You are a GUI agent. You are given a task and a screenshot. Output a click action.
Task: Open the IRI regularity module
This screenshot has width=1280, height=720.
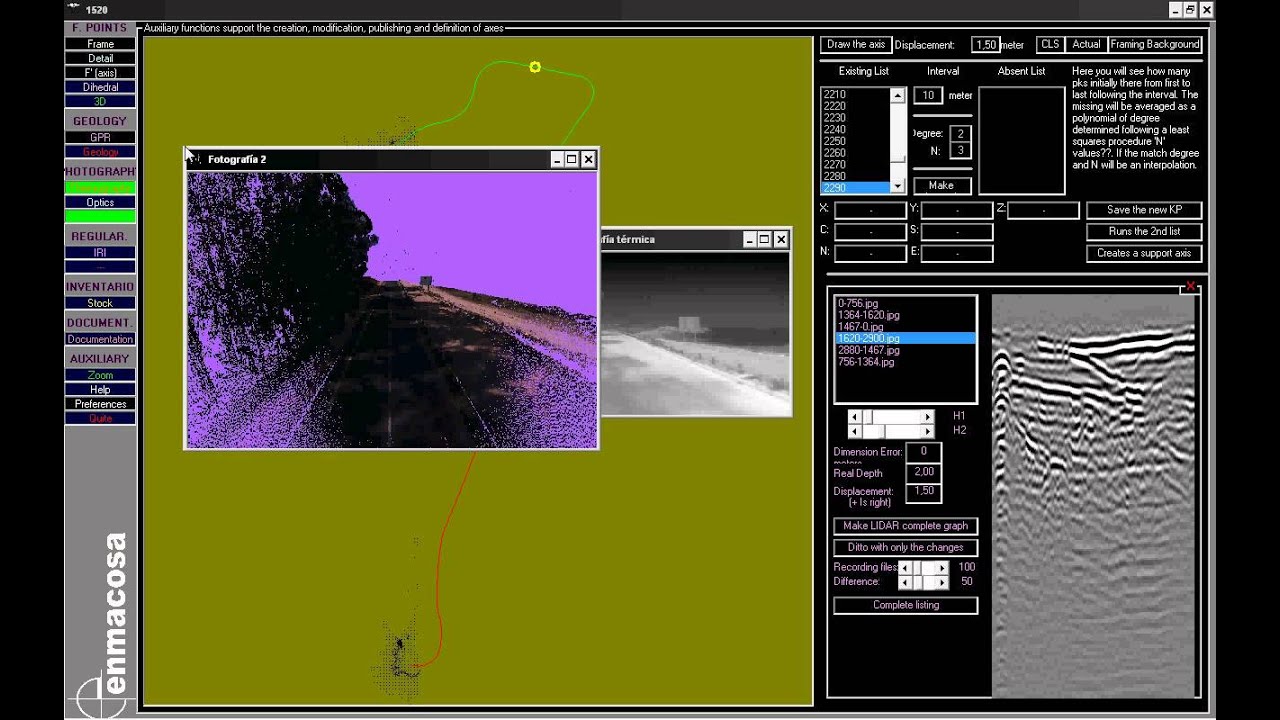pyautogui.click(x=100, y=253)
